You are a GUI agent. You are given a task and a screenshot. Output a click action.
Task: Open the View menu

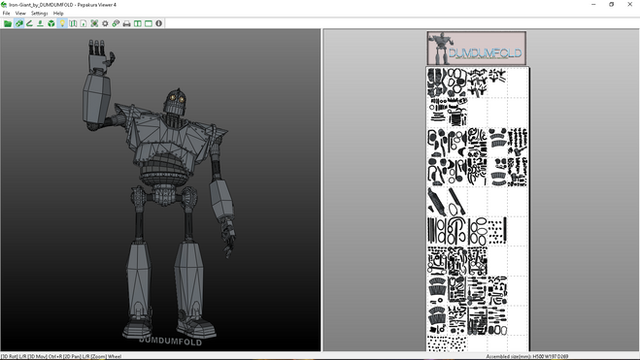(20, 13)
